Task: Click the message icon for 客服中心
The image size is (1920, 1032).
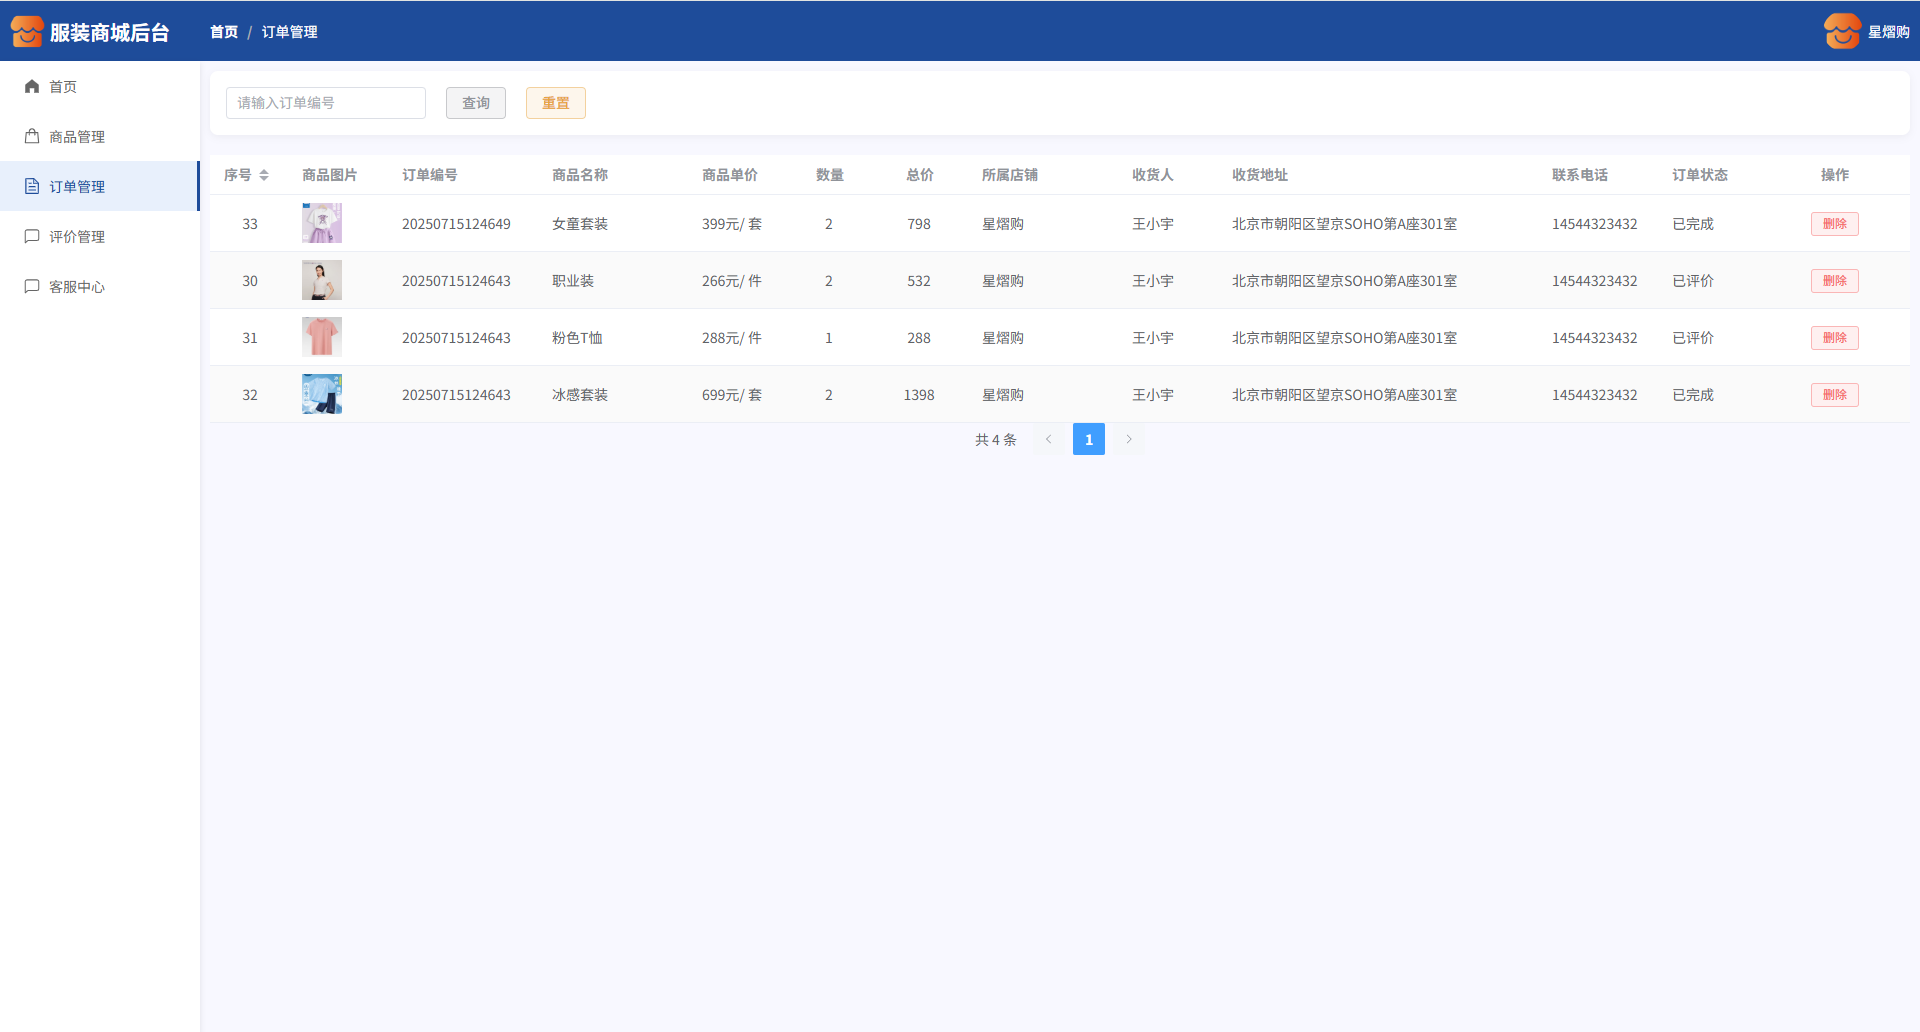Action: pos(32,287)
